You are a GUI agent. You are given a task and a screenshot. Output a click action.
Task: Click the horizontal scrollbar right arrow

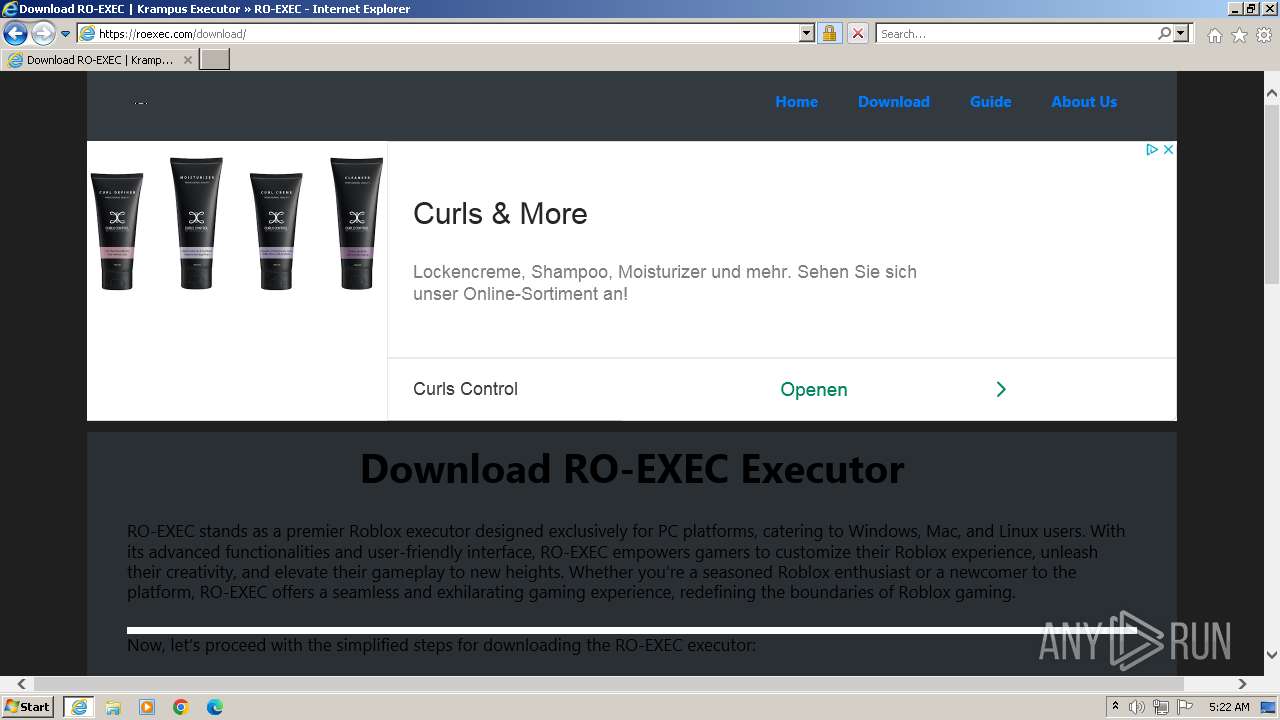click(x=1242, y=684)
